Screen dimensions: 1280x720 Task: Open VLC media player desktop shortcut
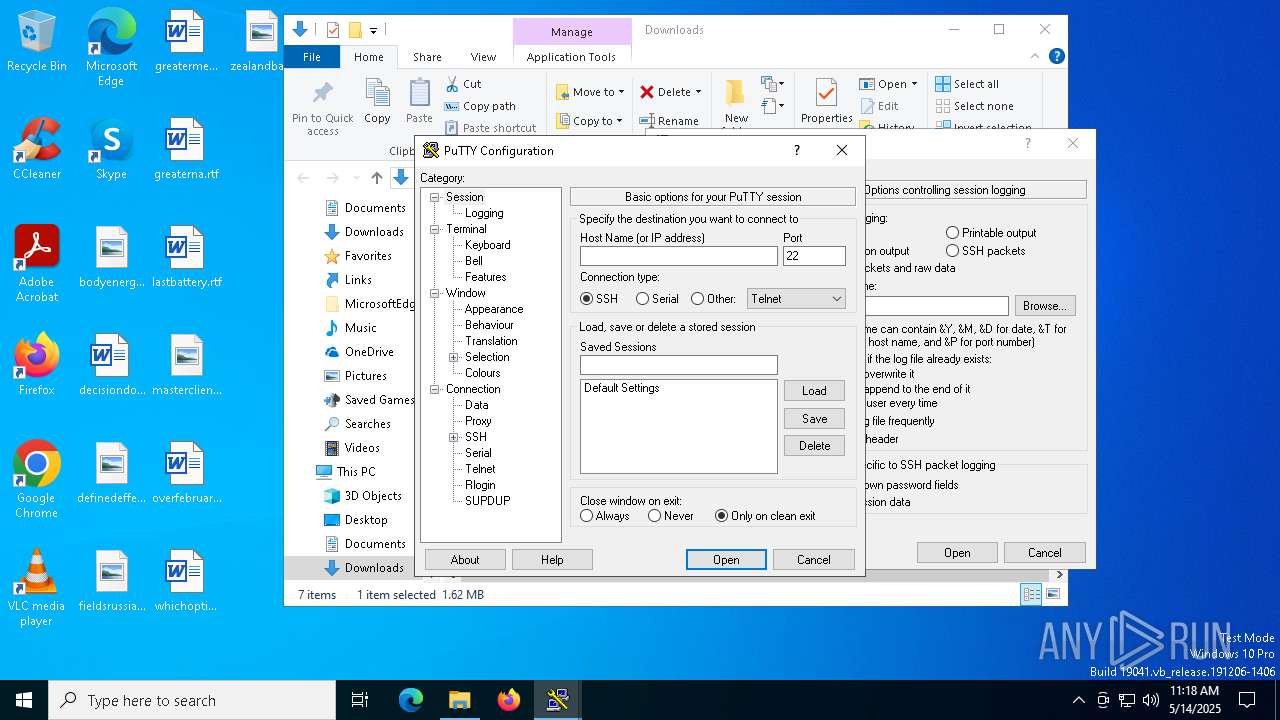pyautogui.click(x=37, y=587)
